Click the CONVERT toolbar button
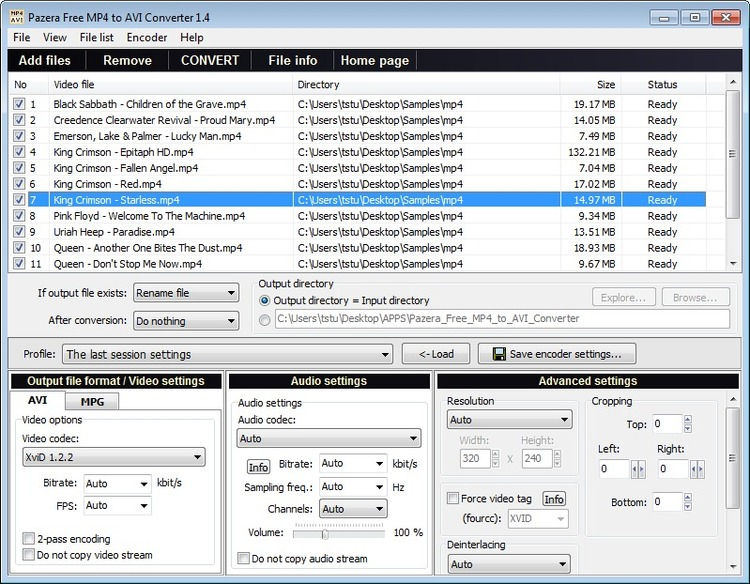The height and width of the screenshot is (584, 750). click(210, 61)
